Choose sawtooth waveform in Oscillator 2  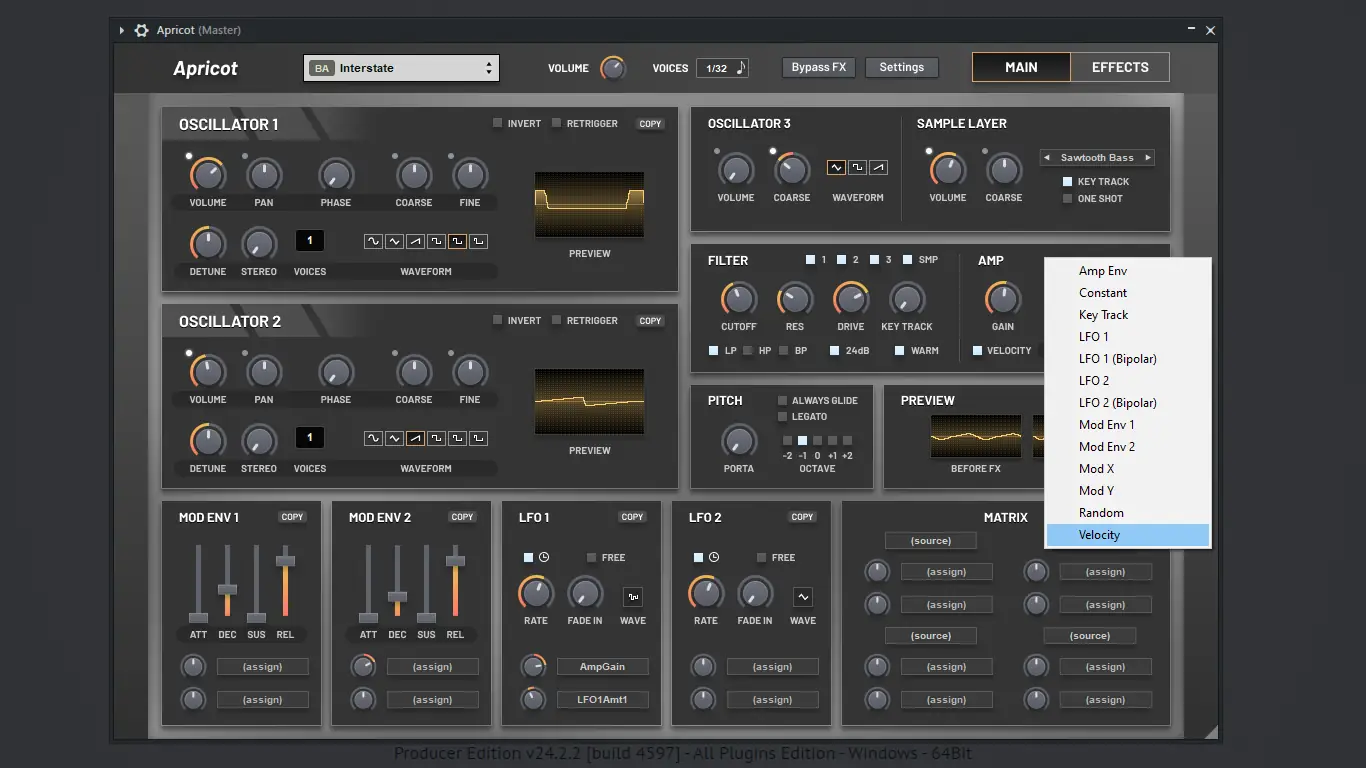[x=415, y=438]
